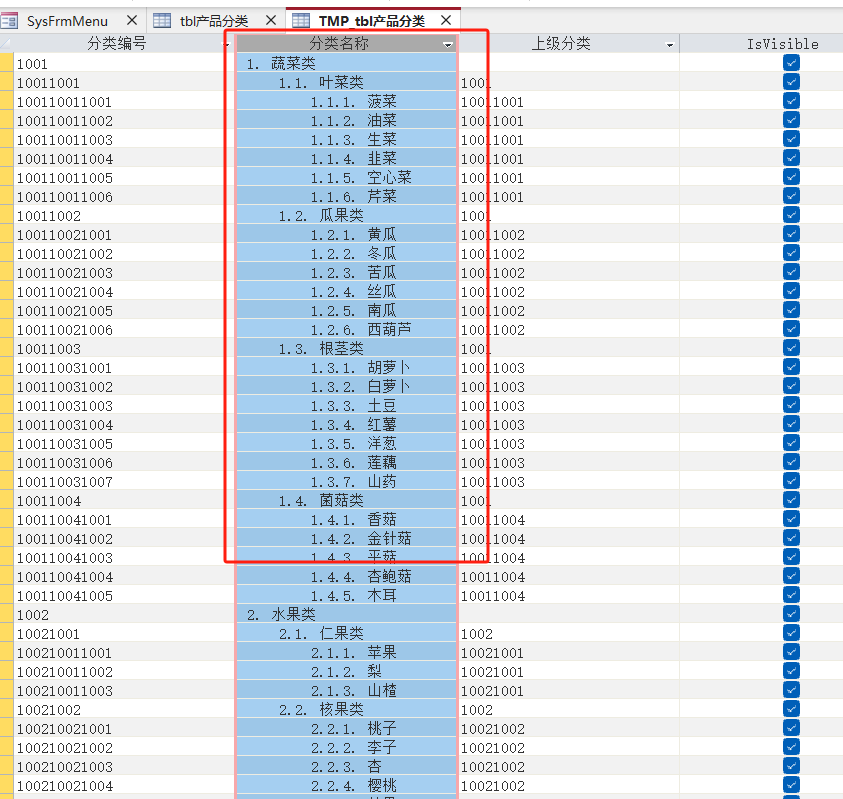
Task: Click the 上级分类 column header
Action: (560, 44)
